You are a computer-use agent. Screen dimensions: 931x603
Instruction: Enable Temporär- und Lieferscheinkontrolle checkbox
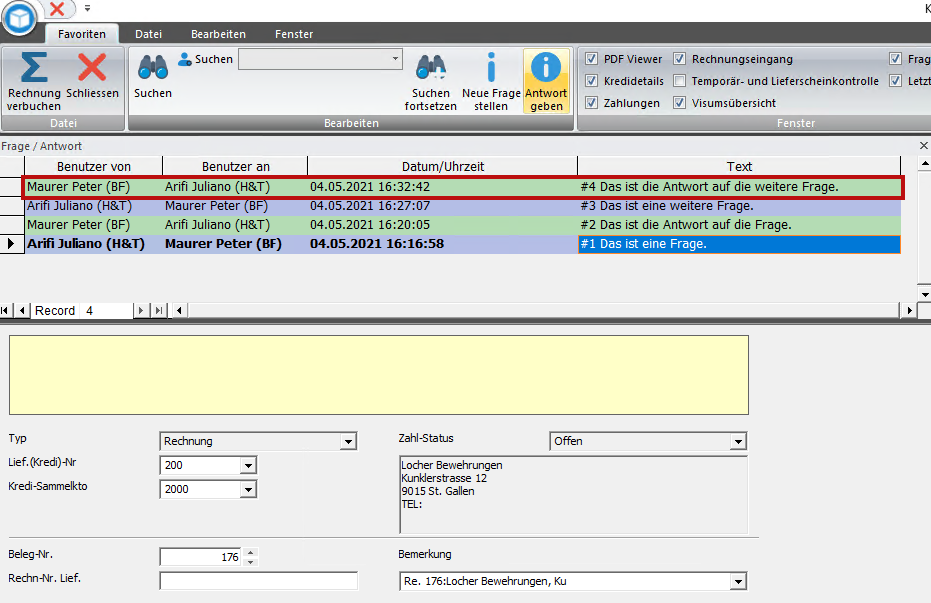tap(680, 81)
